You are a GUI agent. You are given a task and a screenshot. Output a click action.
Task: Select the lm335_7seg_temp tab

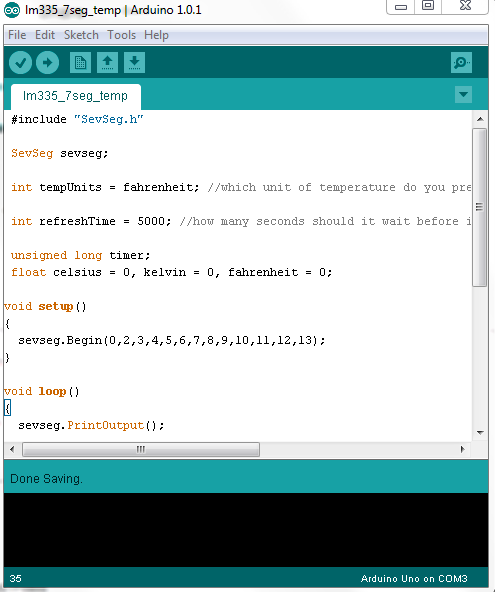[x=76, y=96]
